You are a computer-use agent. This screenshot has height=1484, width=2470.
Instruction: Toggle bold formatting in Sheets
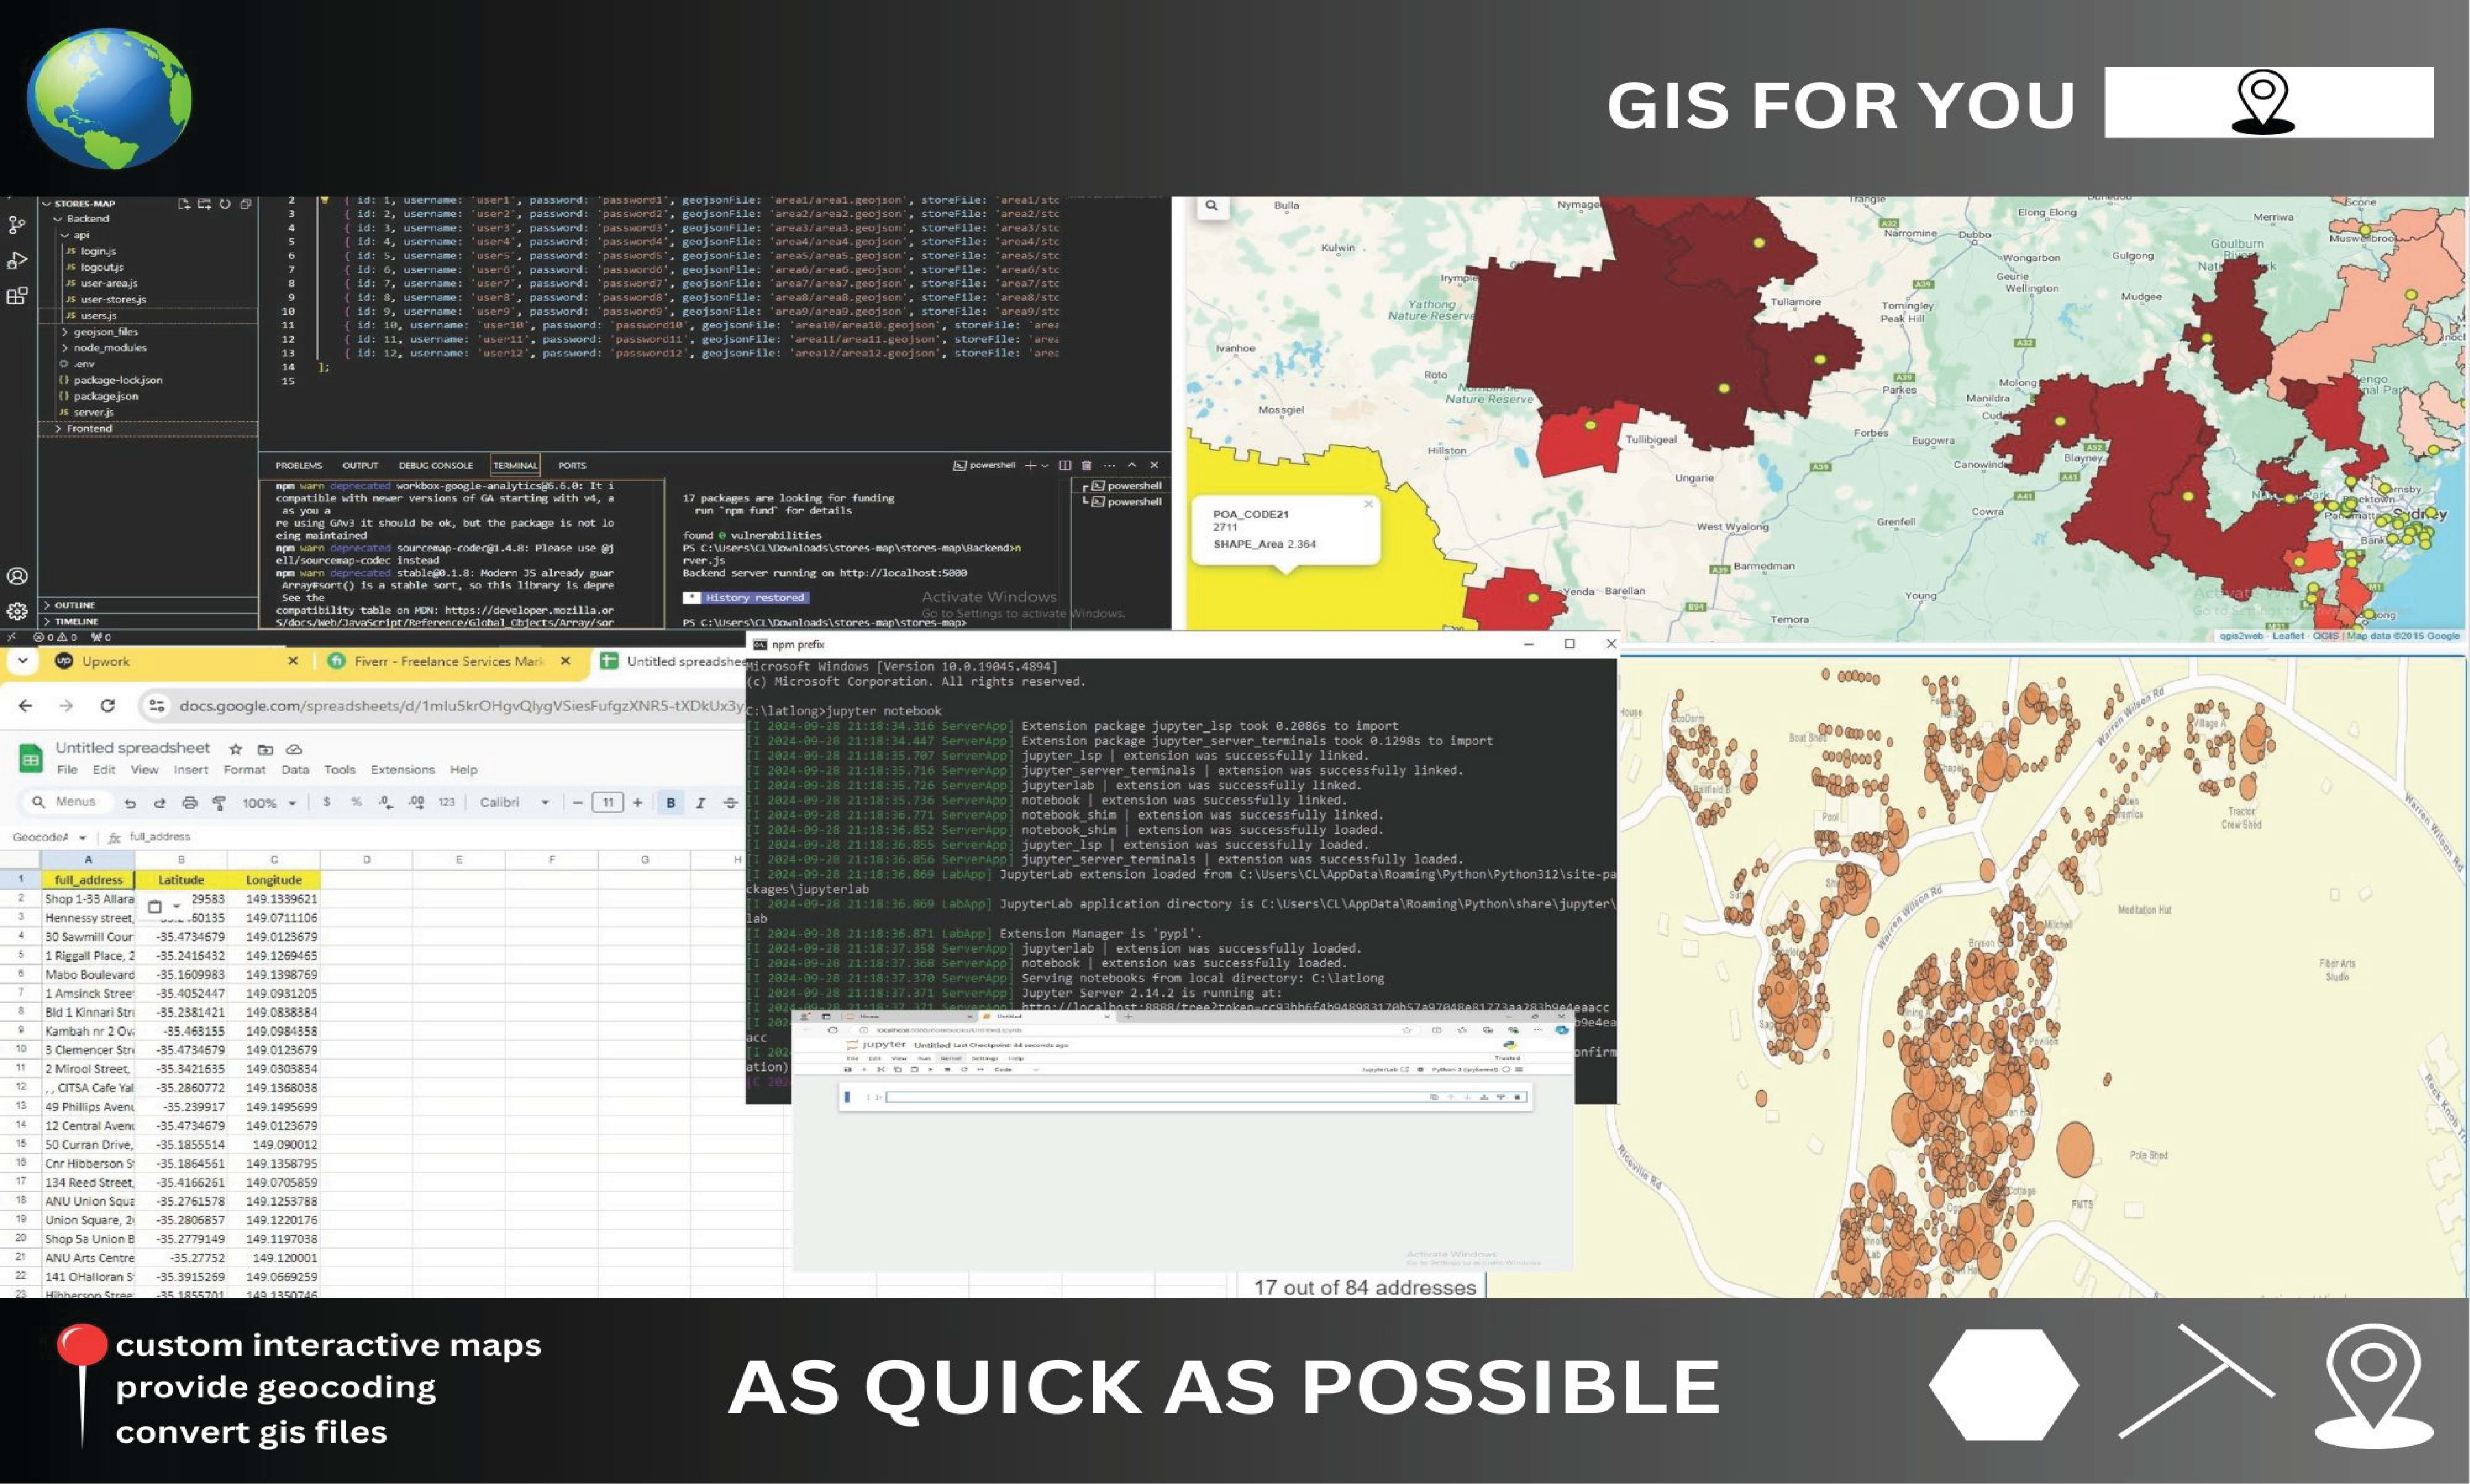[x=670, y=803]
